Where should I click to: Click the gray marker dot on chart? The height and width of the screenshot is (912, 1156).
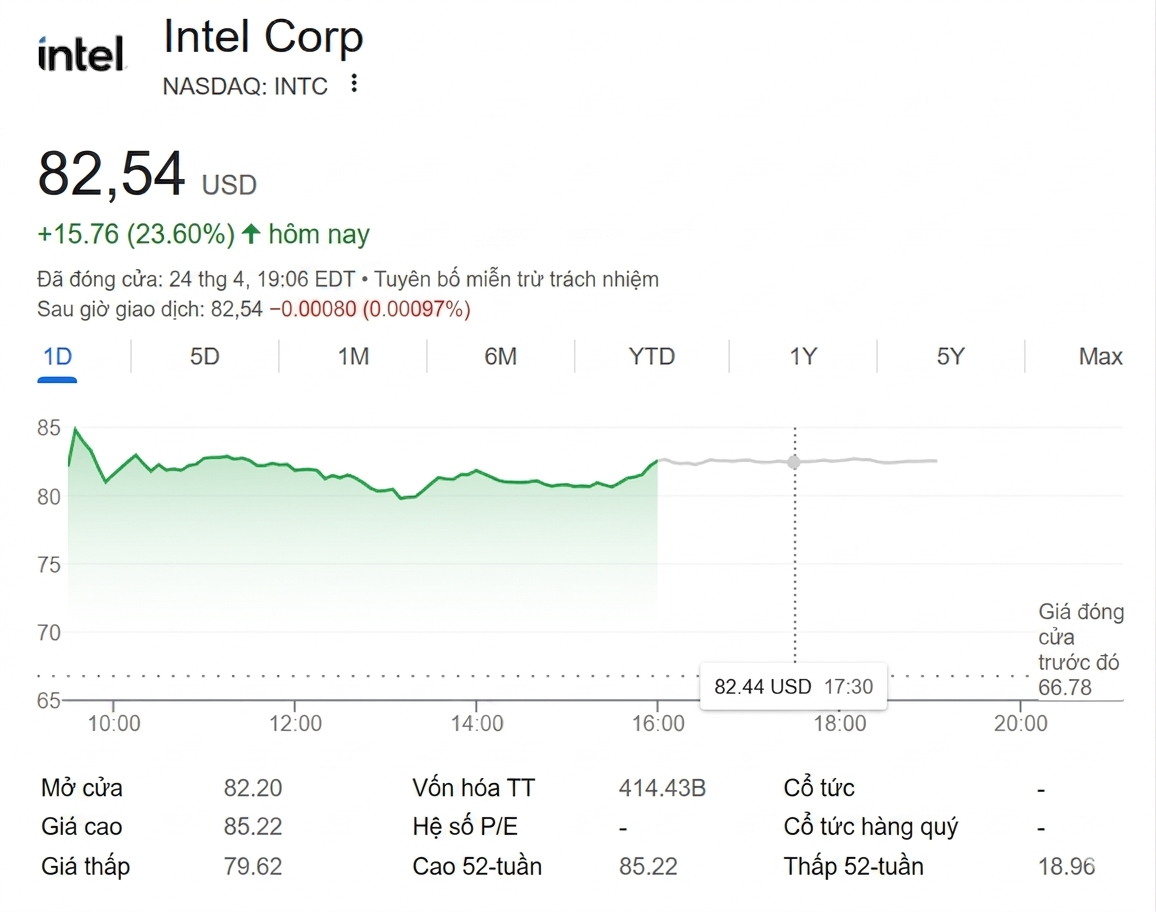pos(794,462)
